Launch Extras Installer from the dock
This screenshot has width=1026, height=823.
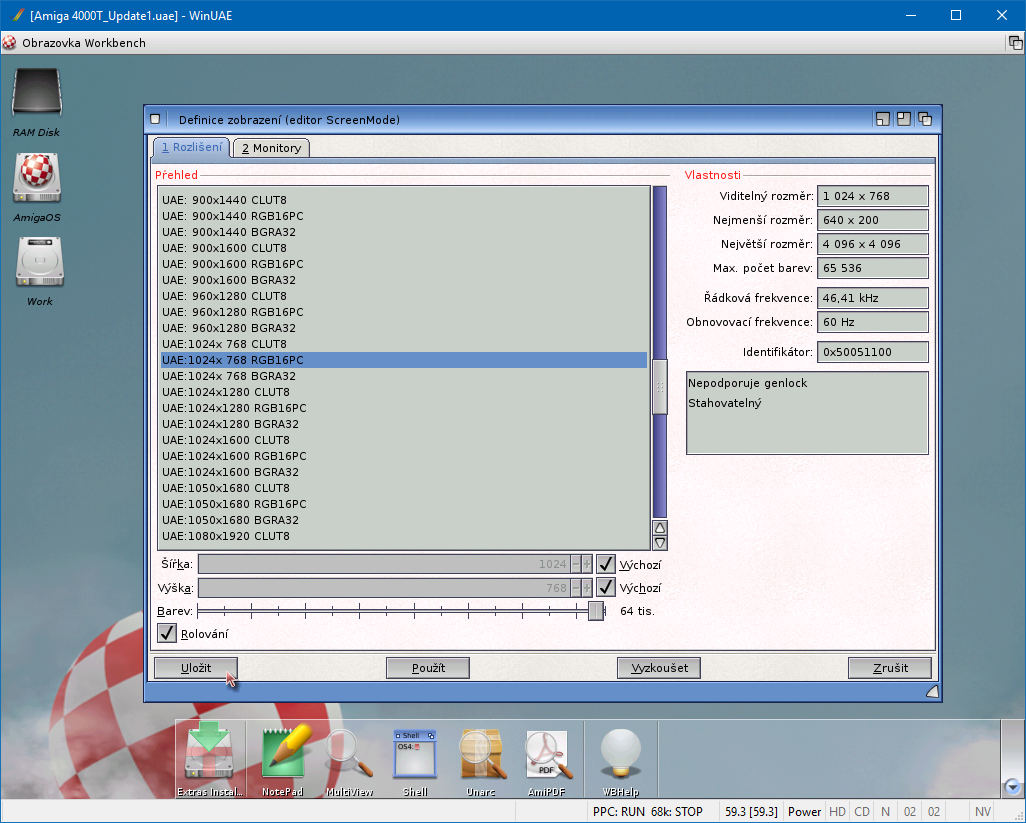coord(208,755)
